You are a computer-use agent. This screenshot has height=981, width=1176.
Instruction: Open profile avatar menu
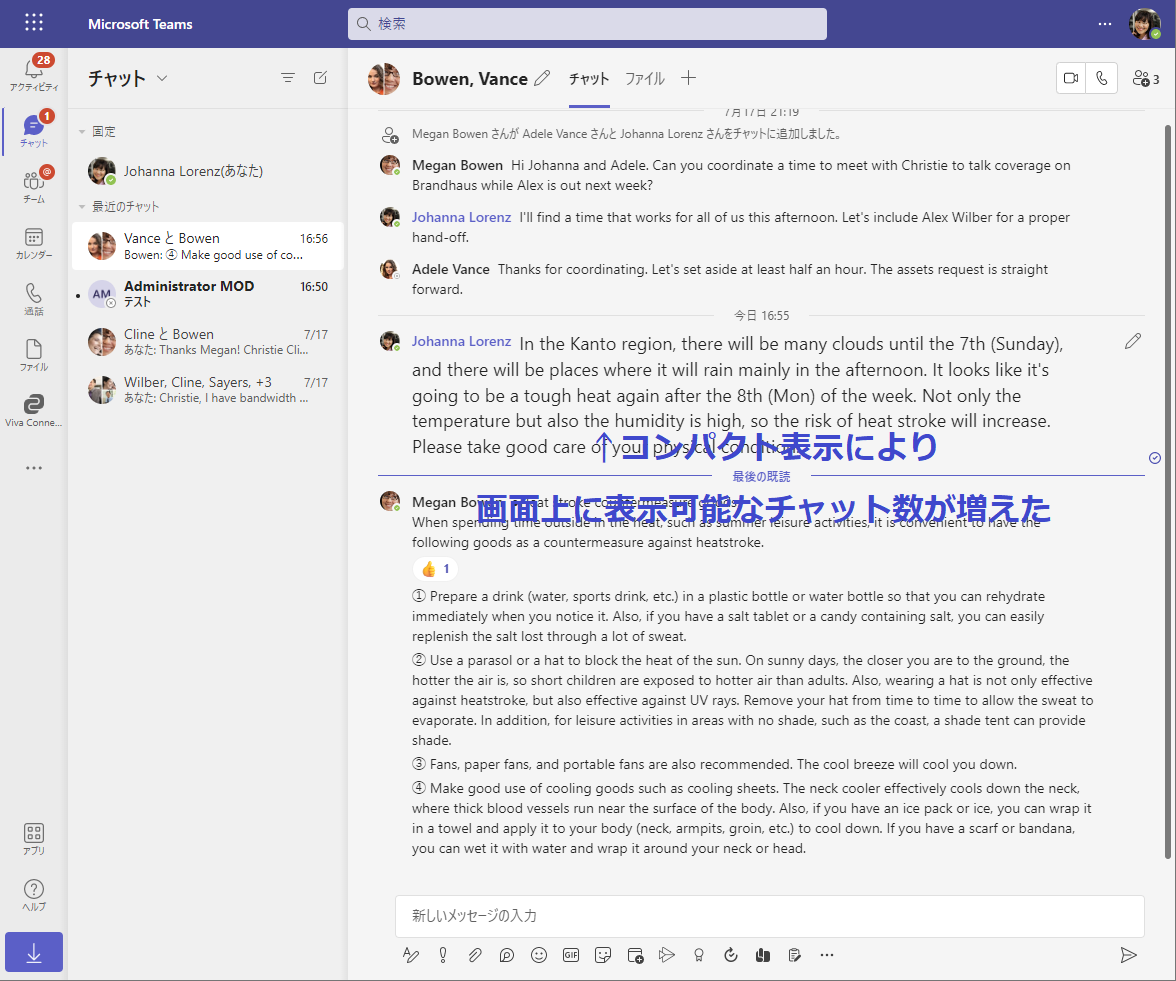tap(1145, 23)
